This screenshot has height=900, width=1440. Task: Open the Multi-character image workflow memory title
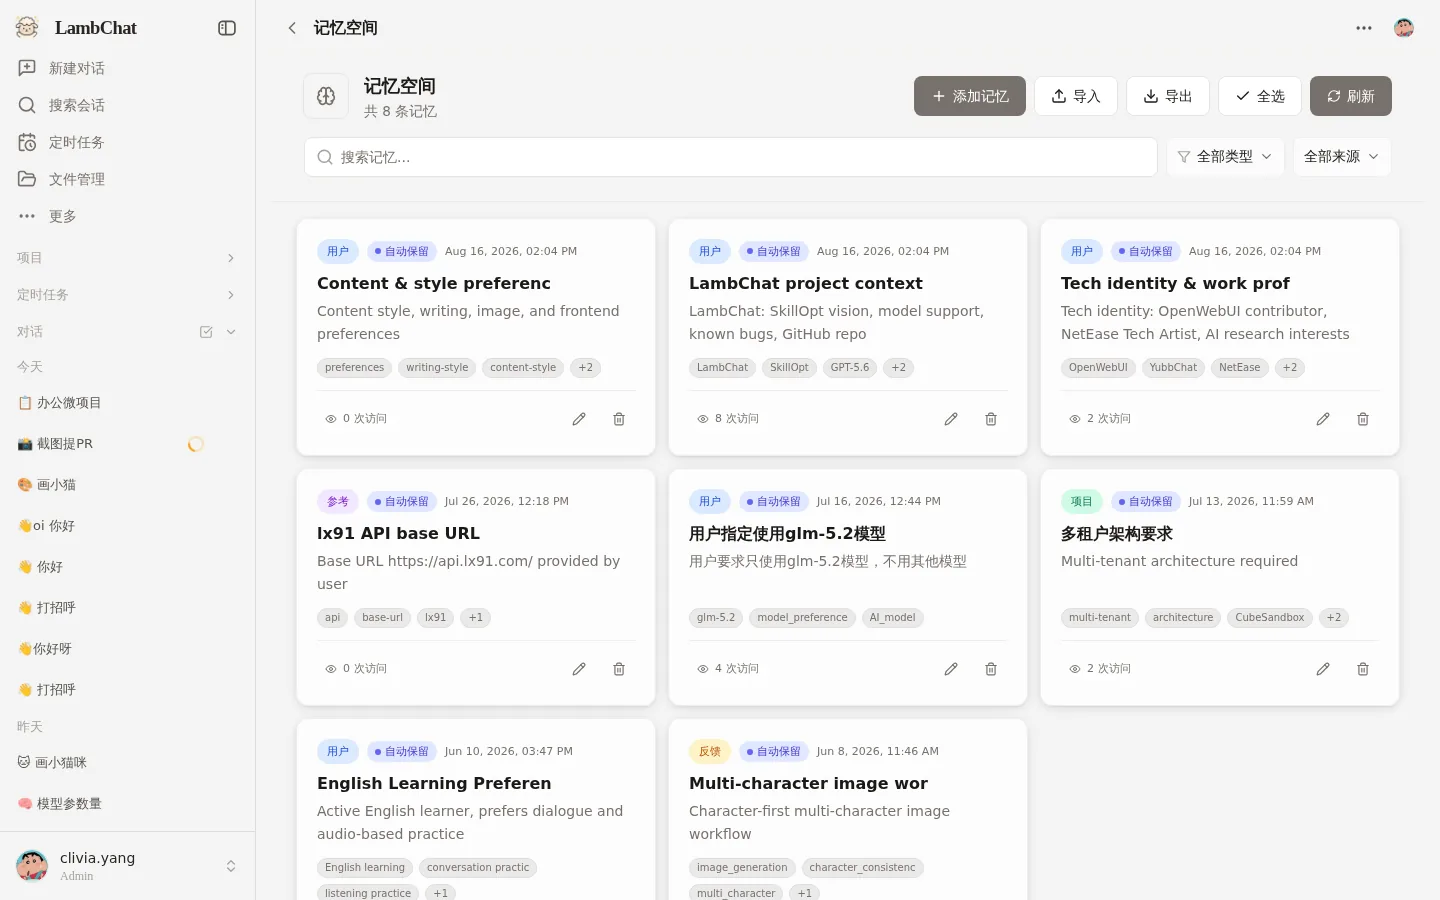point(808,784)
